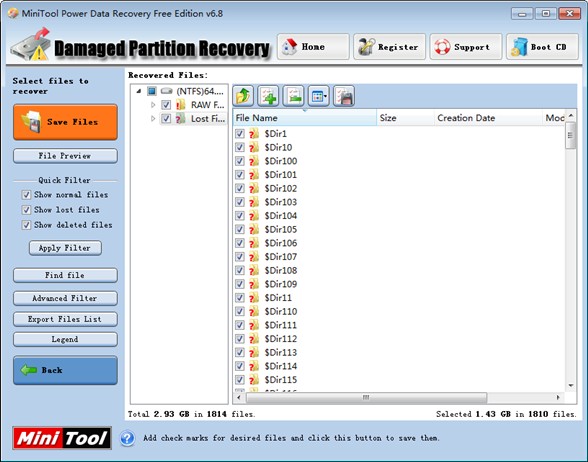
Task: Collapse the NTFS partition tree node
Action: [139, 91]
